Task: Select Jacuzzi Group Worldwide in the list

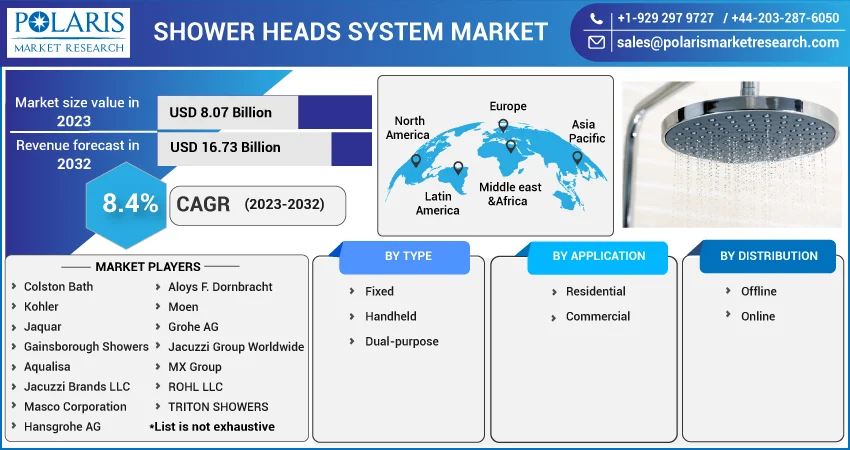Action: [x=236, y=347]
